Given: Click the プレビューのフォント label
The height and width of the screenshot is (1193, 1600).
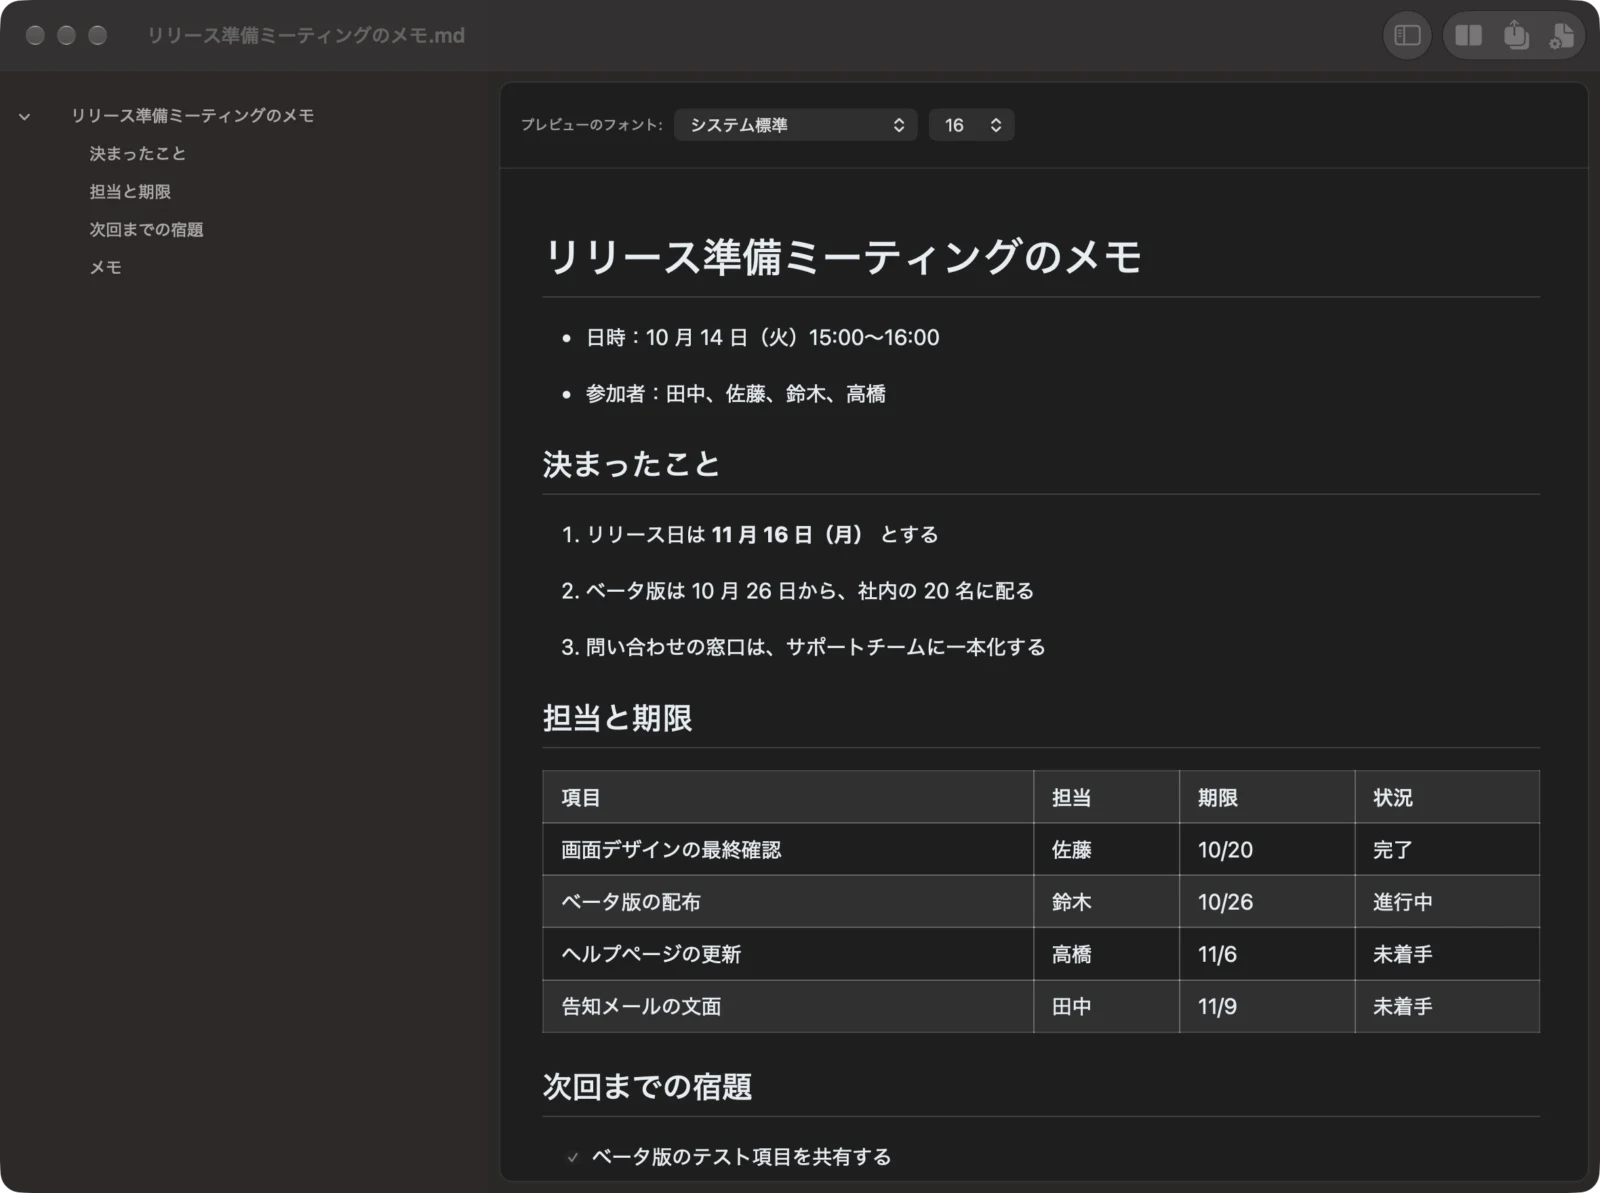Looking at the screenshot, I should click(x=591, y=125).
